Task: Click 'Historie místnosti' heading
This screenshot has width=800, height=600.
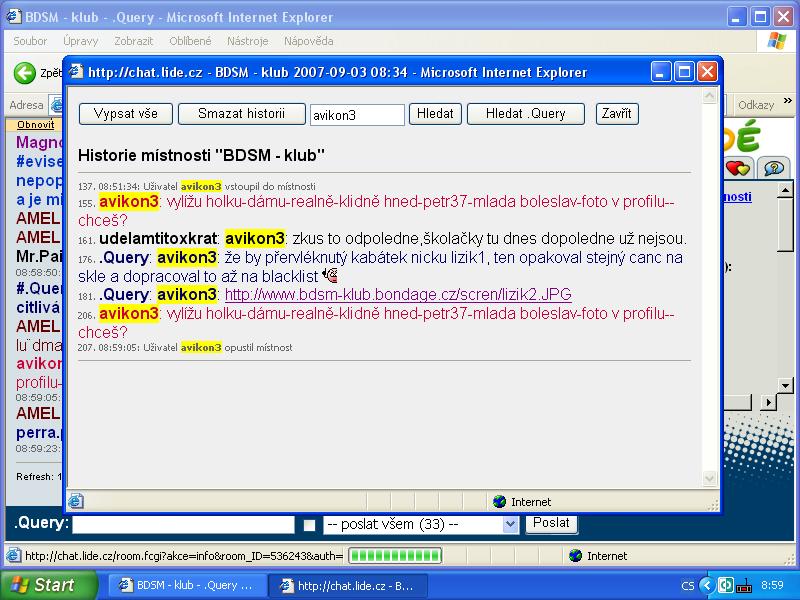Action: pos(202,155)
